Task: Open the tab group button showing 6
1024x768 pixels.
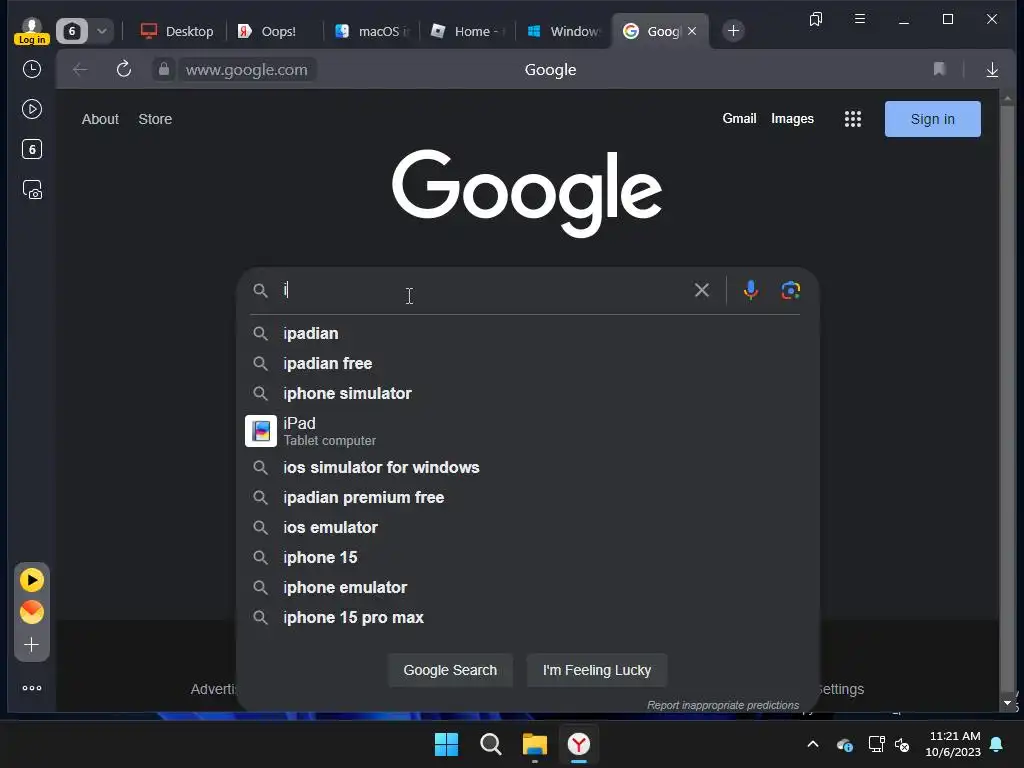Action: pos(72,31)
